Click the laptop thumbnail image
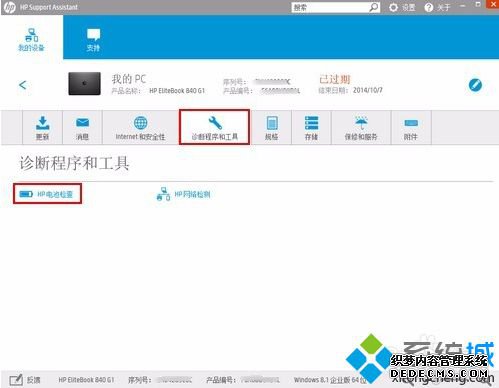The image size is (499, 388). click(84, 84)
